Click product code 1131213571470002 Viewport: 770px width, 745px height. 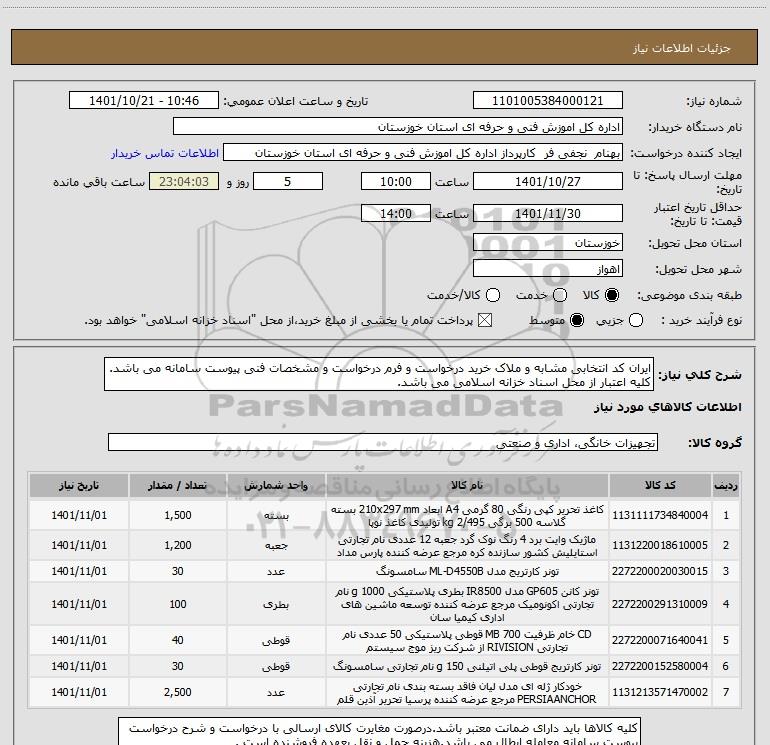tap(660, 692)
